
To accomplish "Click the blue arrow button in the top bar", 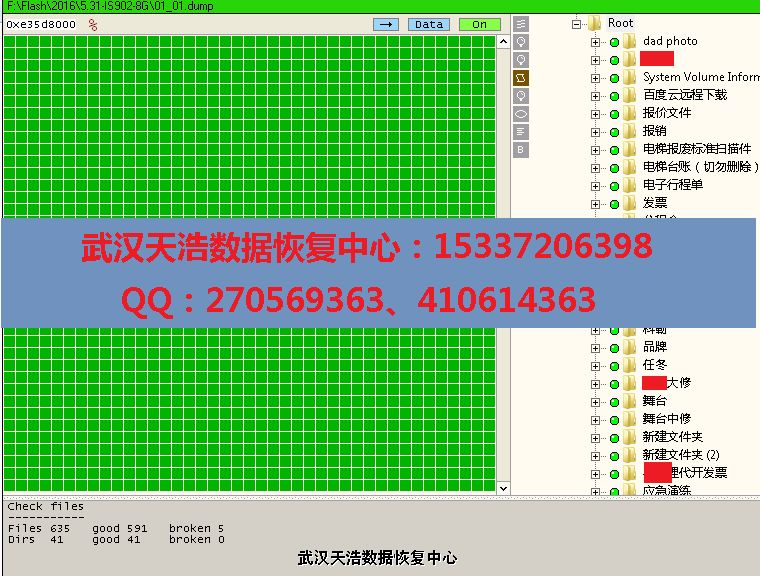I will coord(385,24).
